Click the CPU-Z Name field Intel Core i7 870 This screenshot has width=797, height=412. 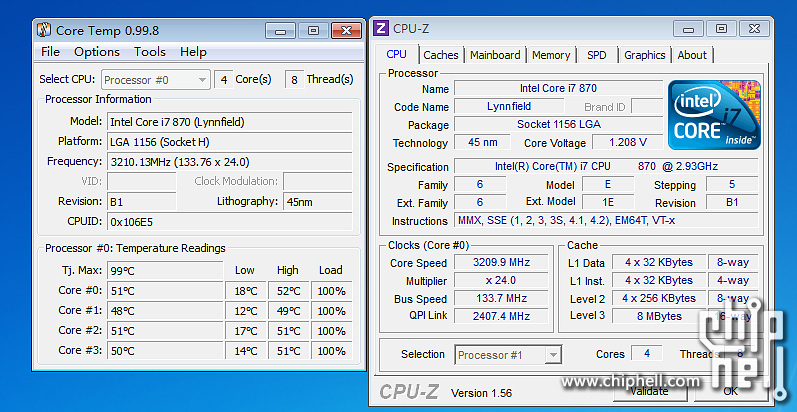point(558,88)
